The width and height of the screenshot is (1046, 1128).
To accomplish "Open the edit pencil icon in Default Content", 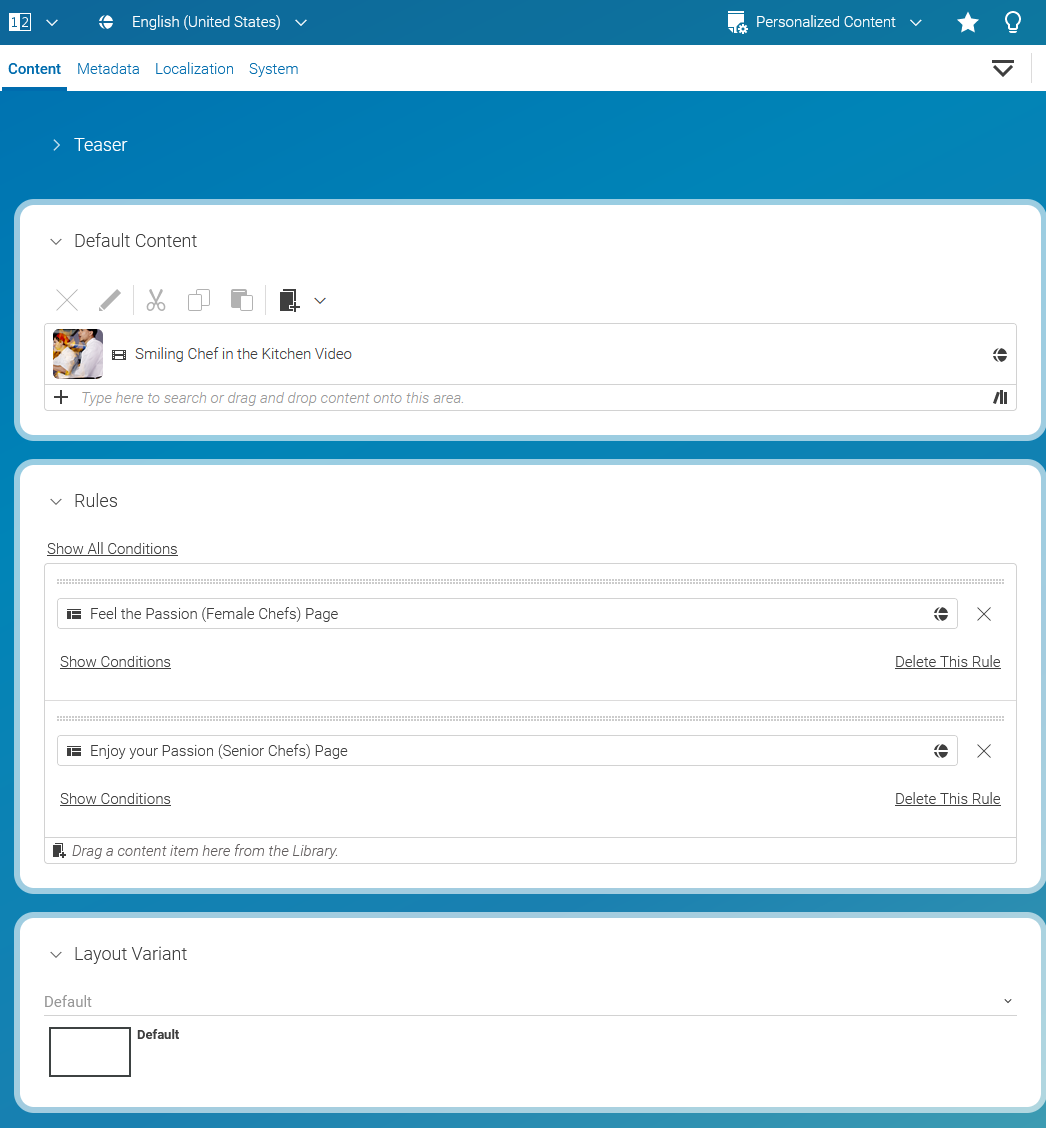I will tap(110, 300).
